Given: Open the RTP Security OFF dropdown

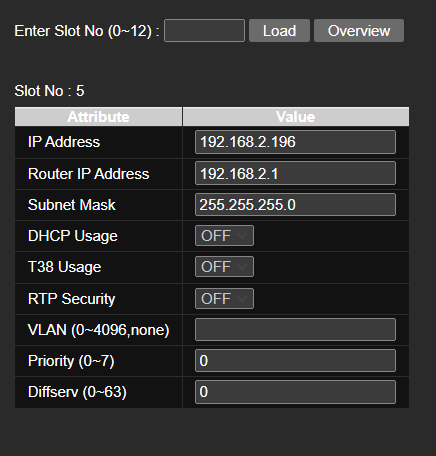Looking at the screenshot, I should [x=224, y=298].
